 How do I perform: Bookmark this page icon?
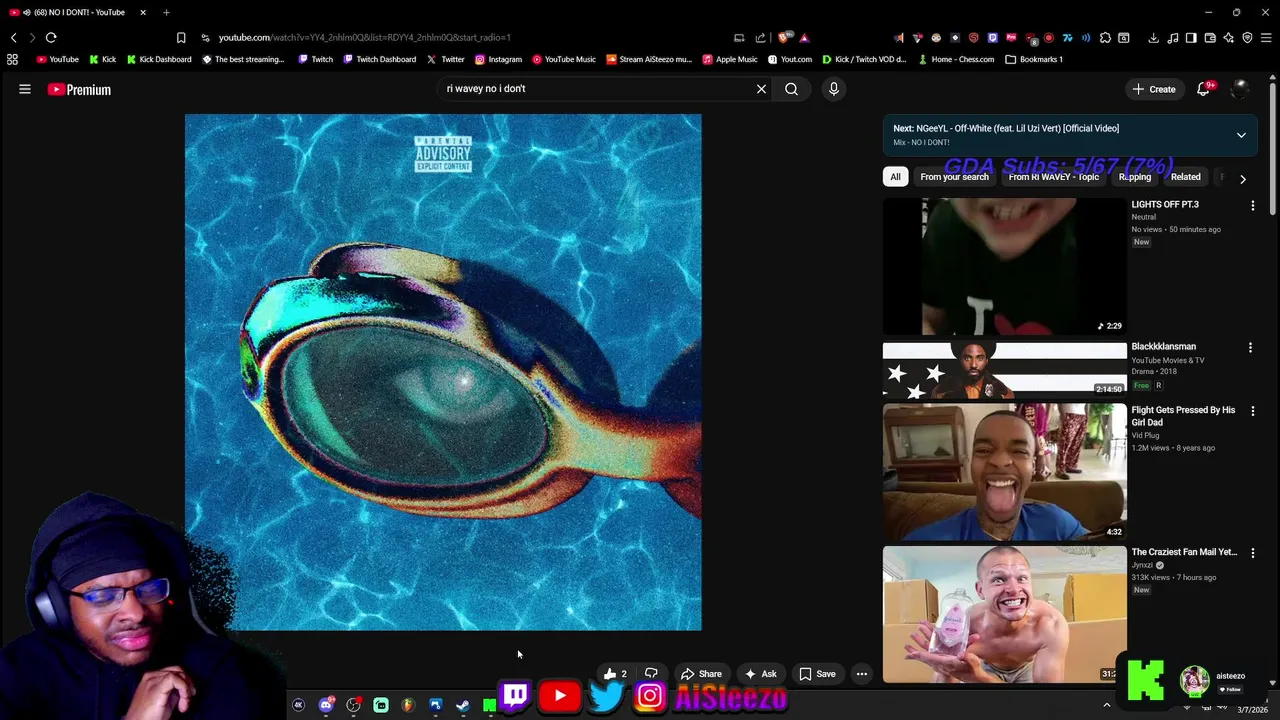pyautogui.click(x=181, y=38)
